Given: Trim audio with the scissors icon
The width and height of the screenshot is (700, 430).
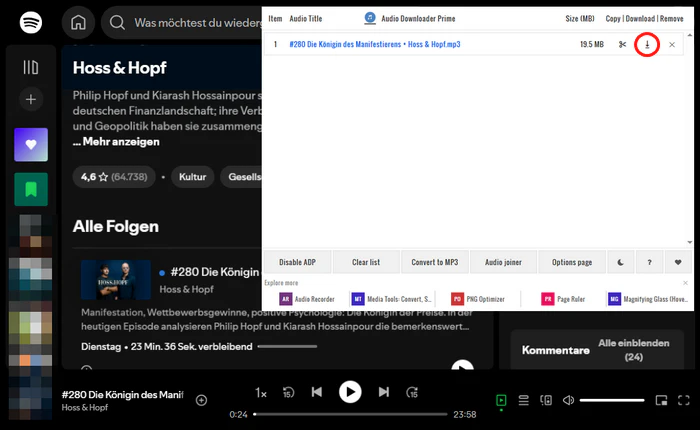Looking at the screenshot, I should 622,44.
